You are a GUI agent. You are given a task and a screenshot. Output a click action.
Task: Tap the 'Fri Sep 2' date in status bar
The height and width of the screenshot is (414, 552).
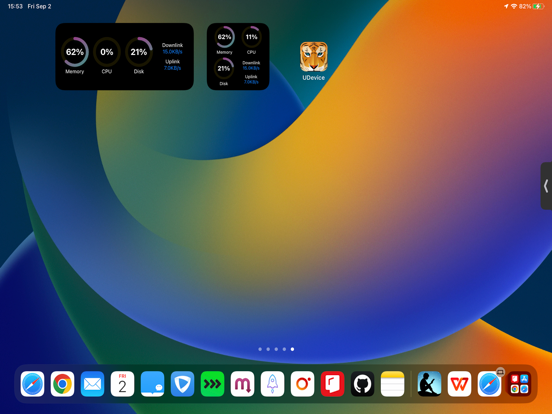[39, 6]
